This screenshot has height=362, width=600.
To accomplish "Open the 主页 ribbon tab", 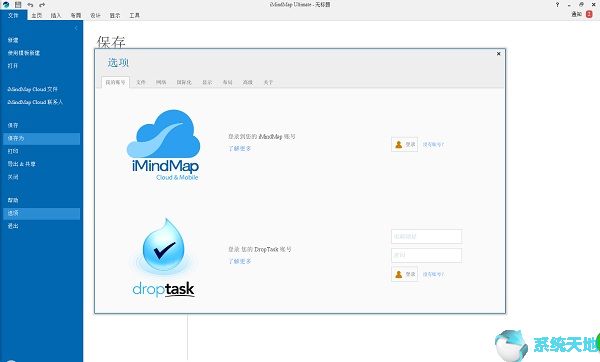I will (37, 15).
